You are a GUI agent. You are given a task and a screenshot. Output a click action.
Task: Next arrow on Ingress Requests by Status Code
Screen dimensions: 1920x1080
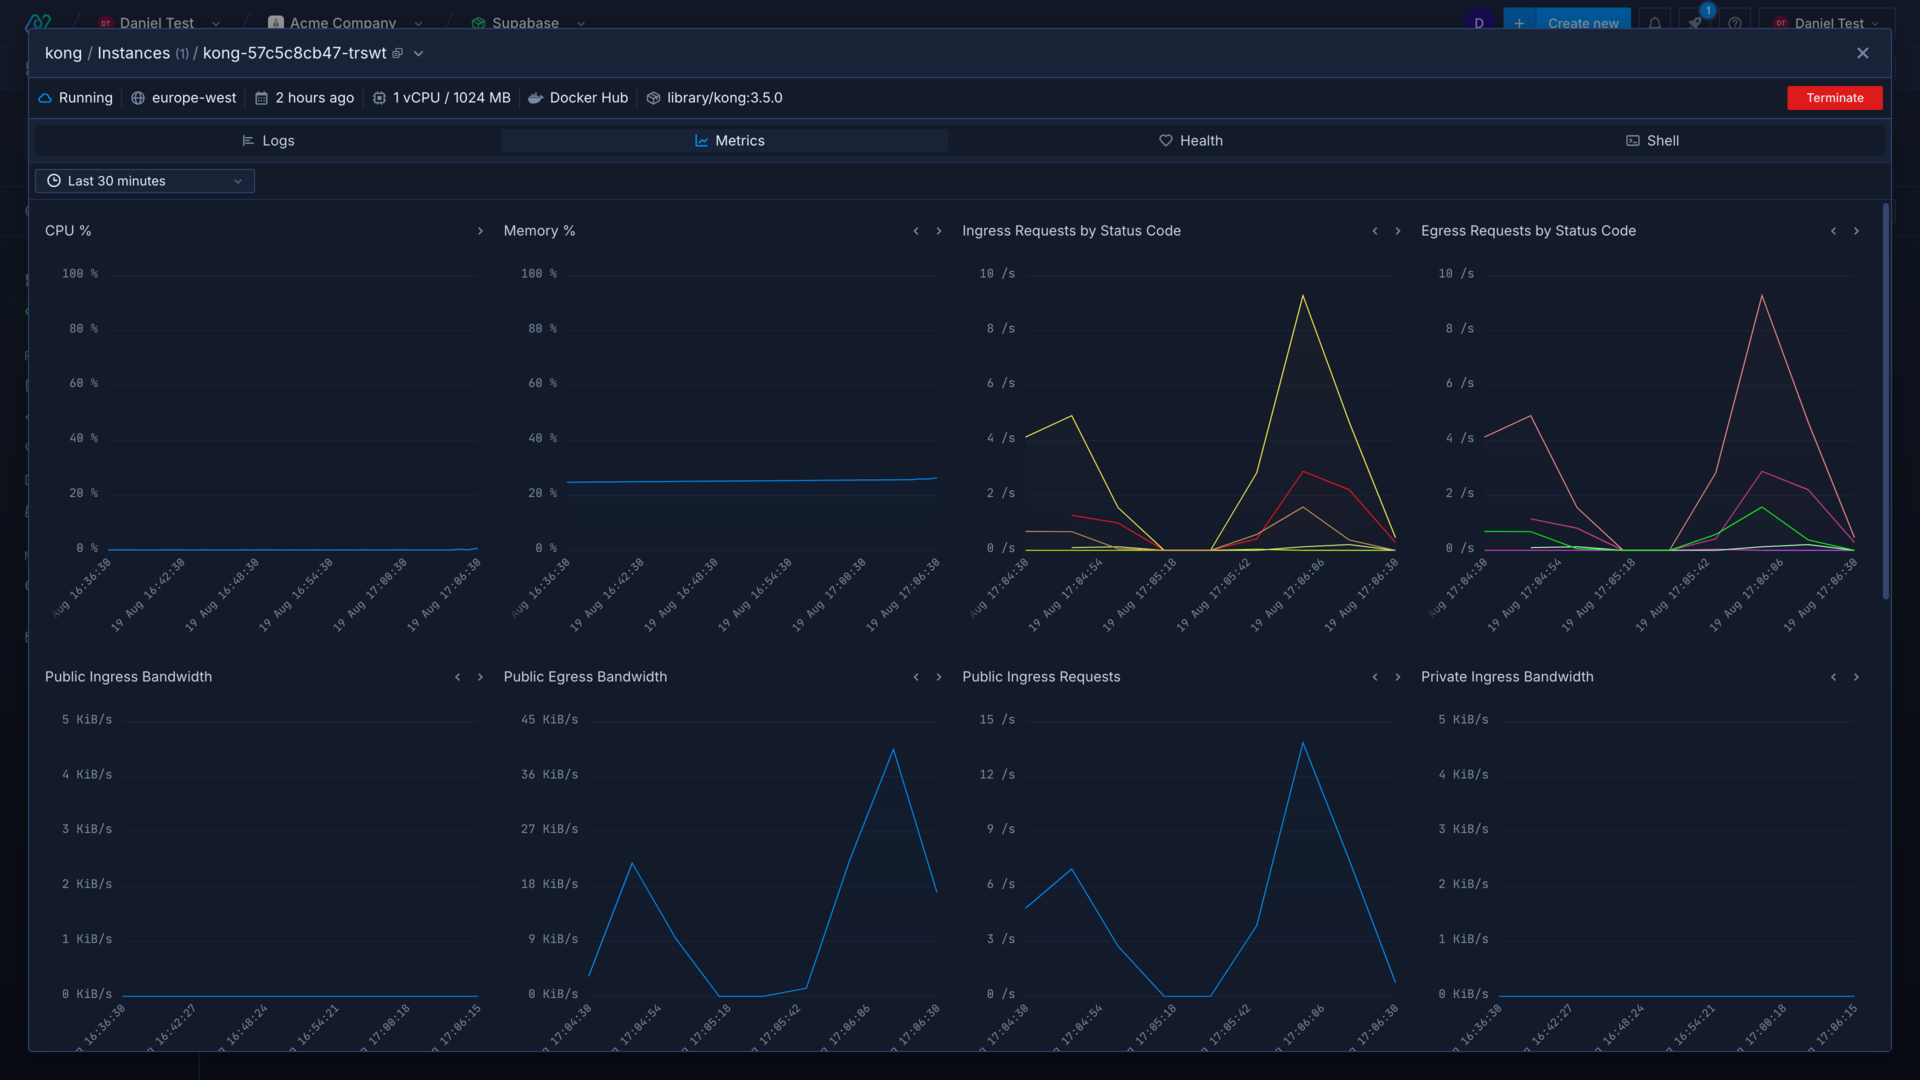(x=1398, y=231)
